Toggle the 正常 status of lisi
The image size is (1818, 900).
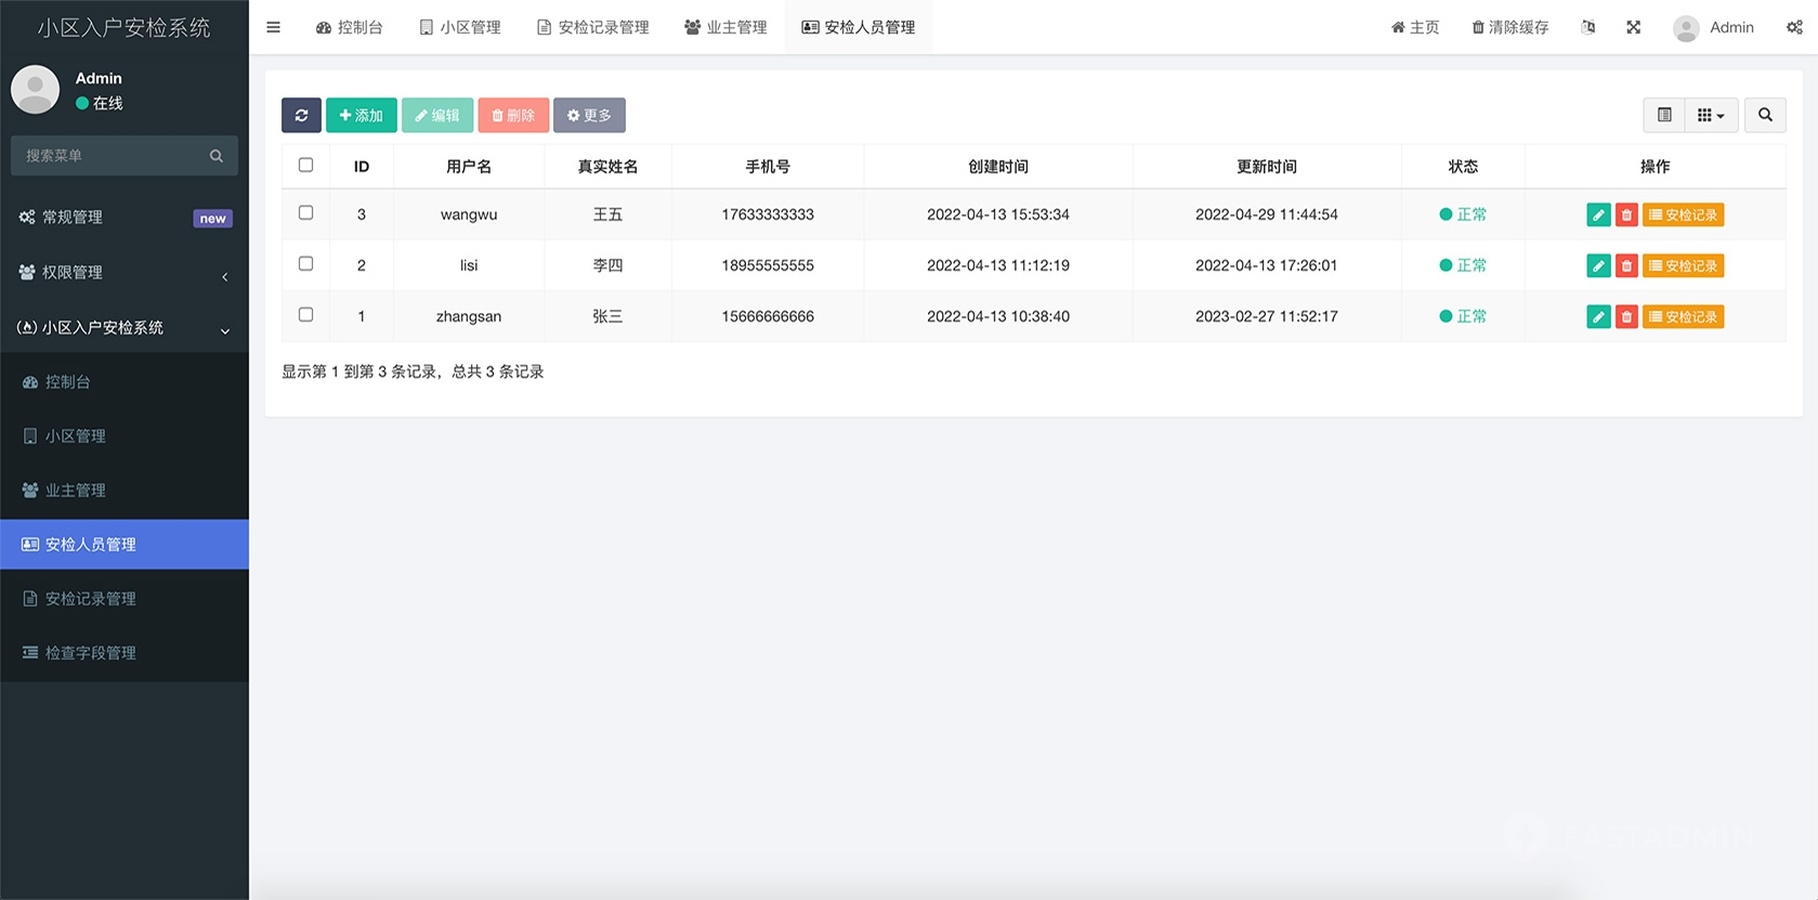pyautogui.click(x=1462, y=266)
